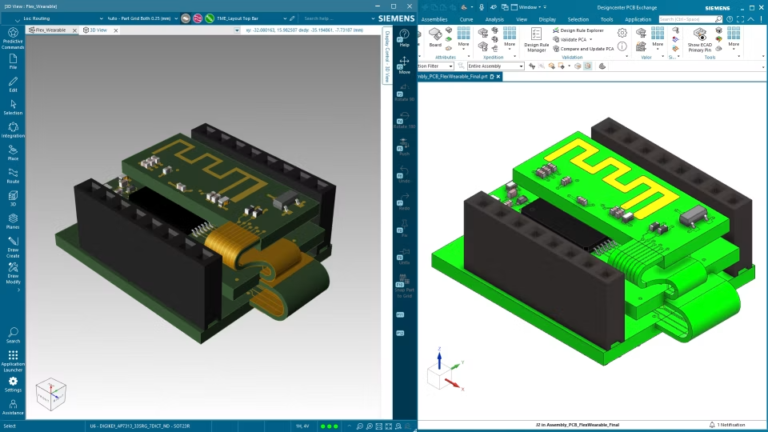768x432 pixels.
Task: Open the Place tool
Action: click(13, 153)
